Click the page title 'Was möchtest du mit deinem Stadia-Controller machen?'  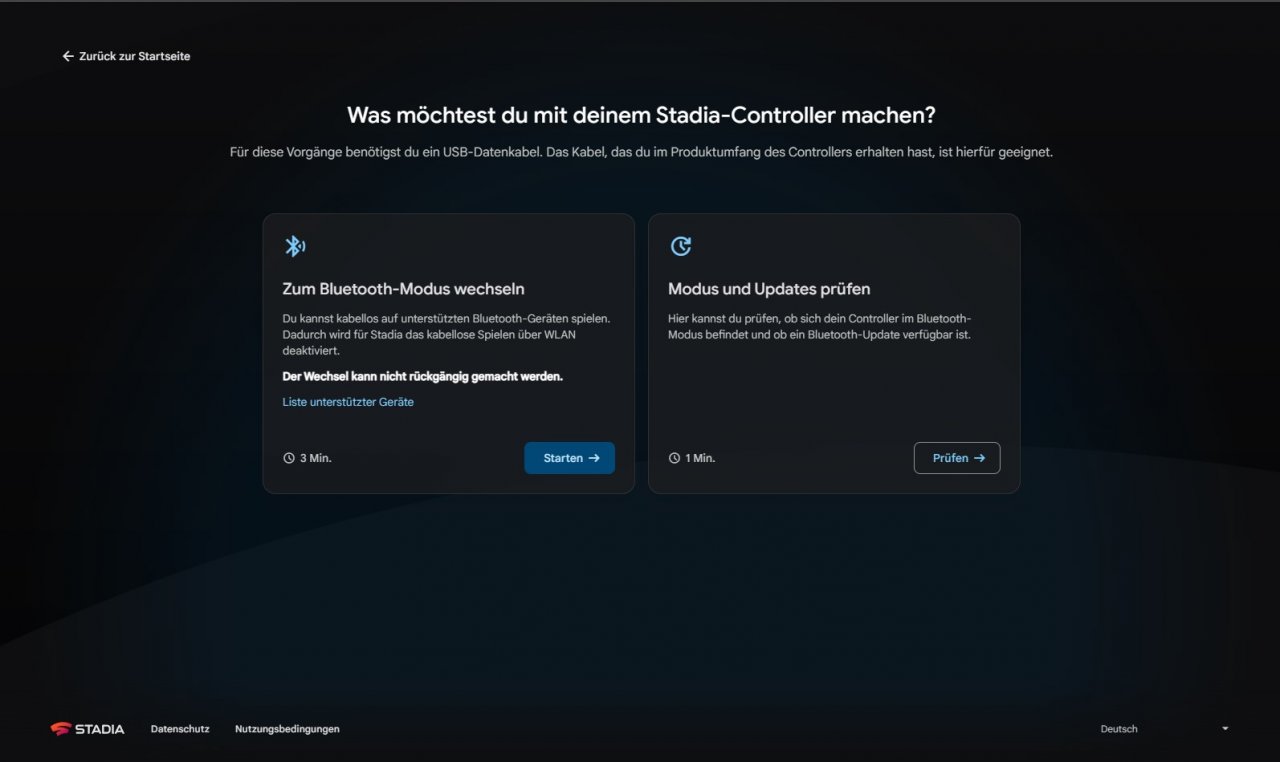(x=641, y=115)
